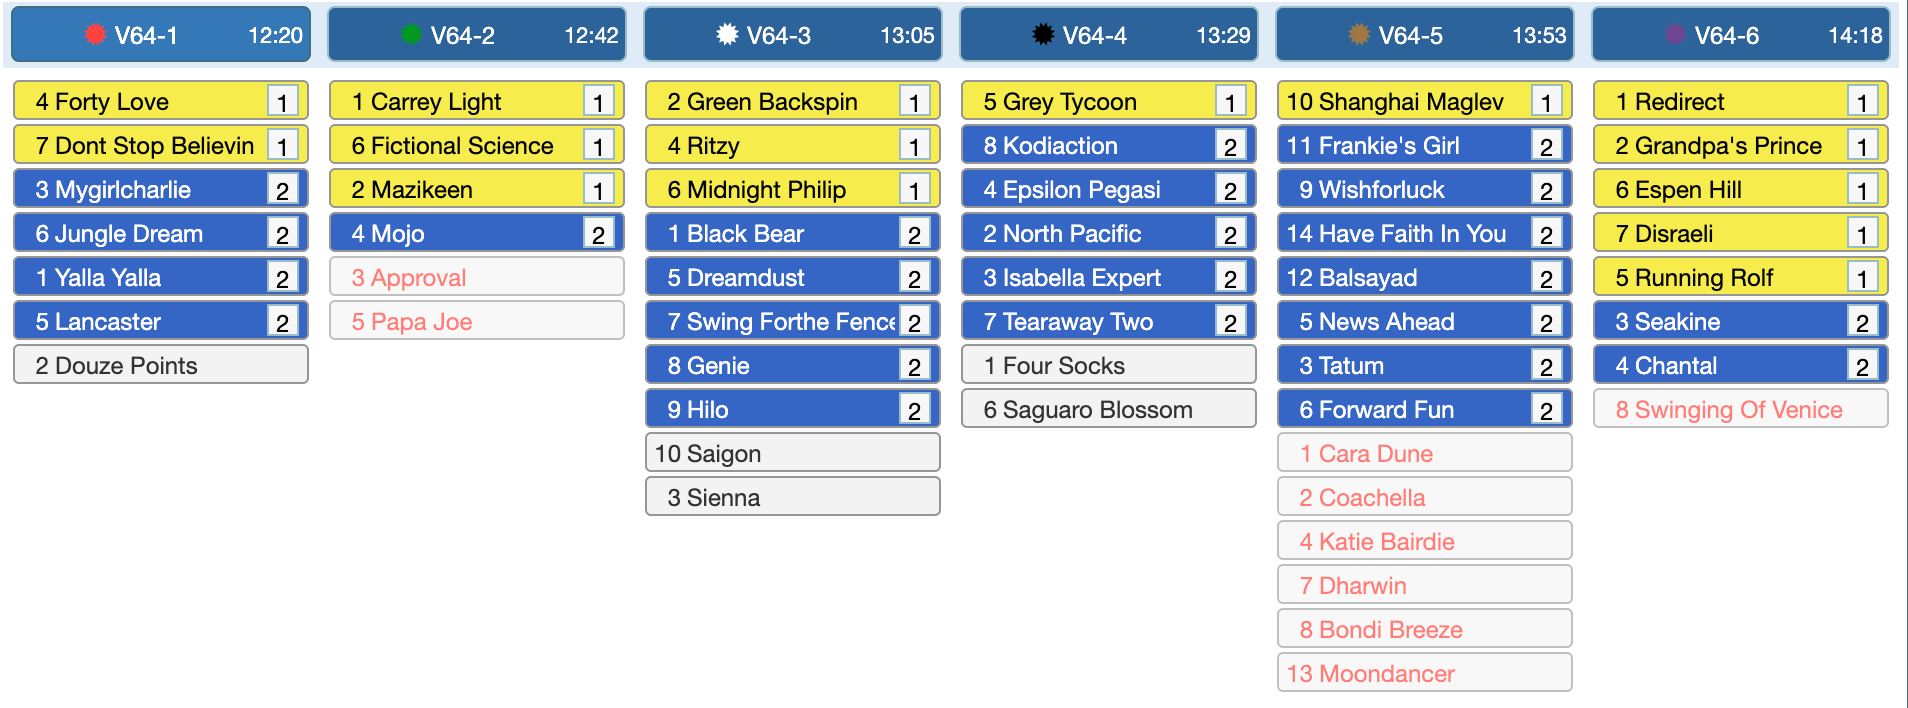Click the purple star icon for V64-6
This screenshot has height=708, width=1908.
1675,34
